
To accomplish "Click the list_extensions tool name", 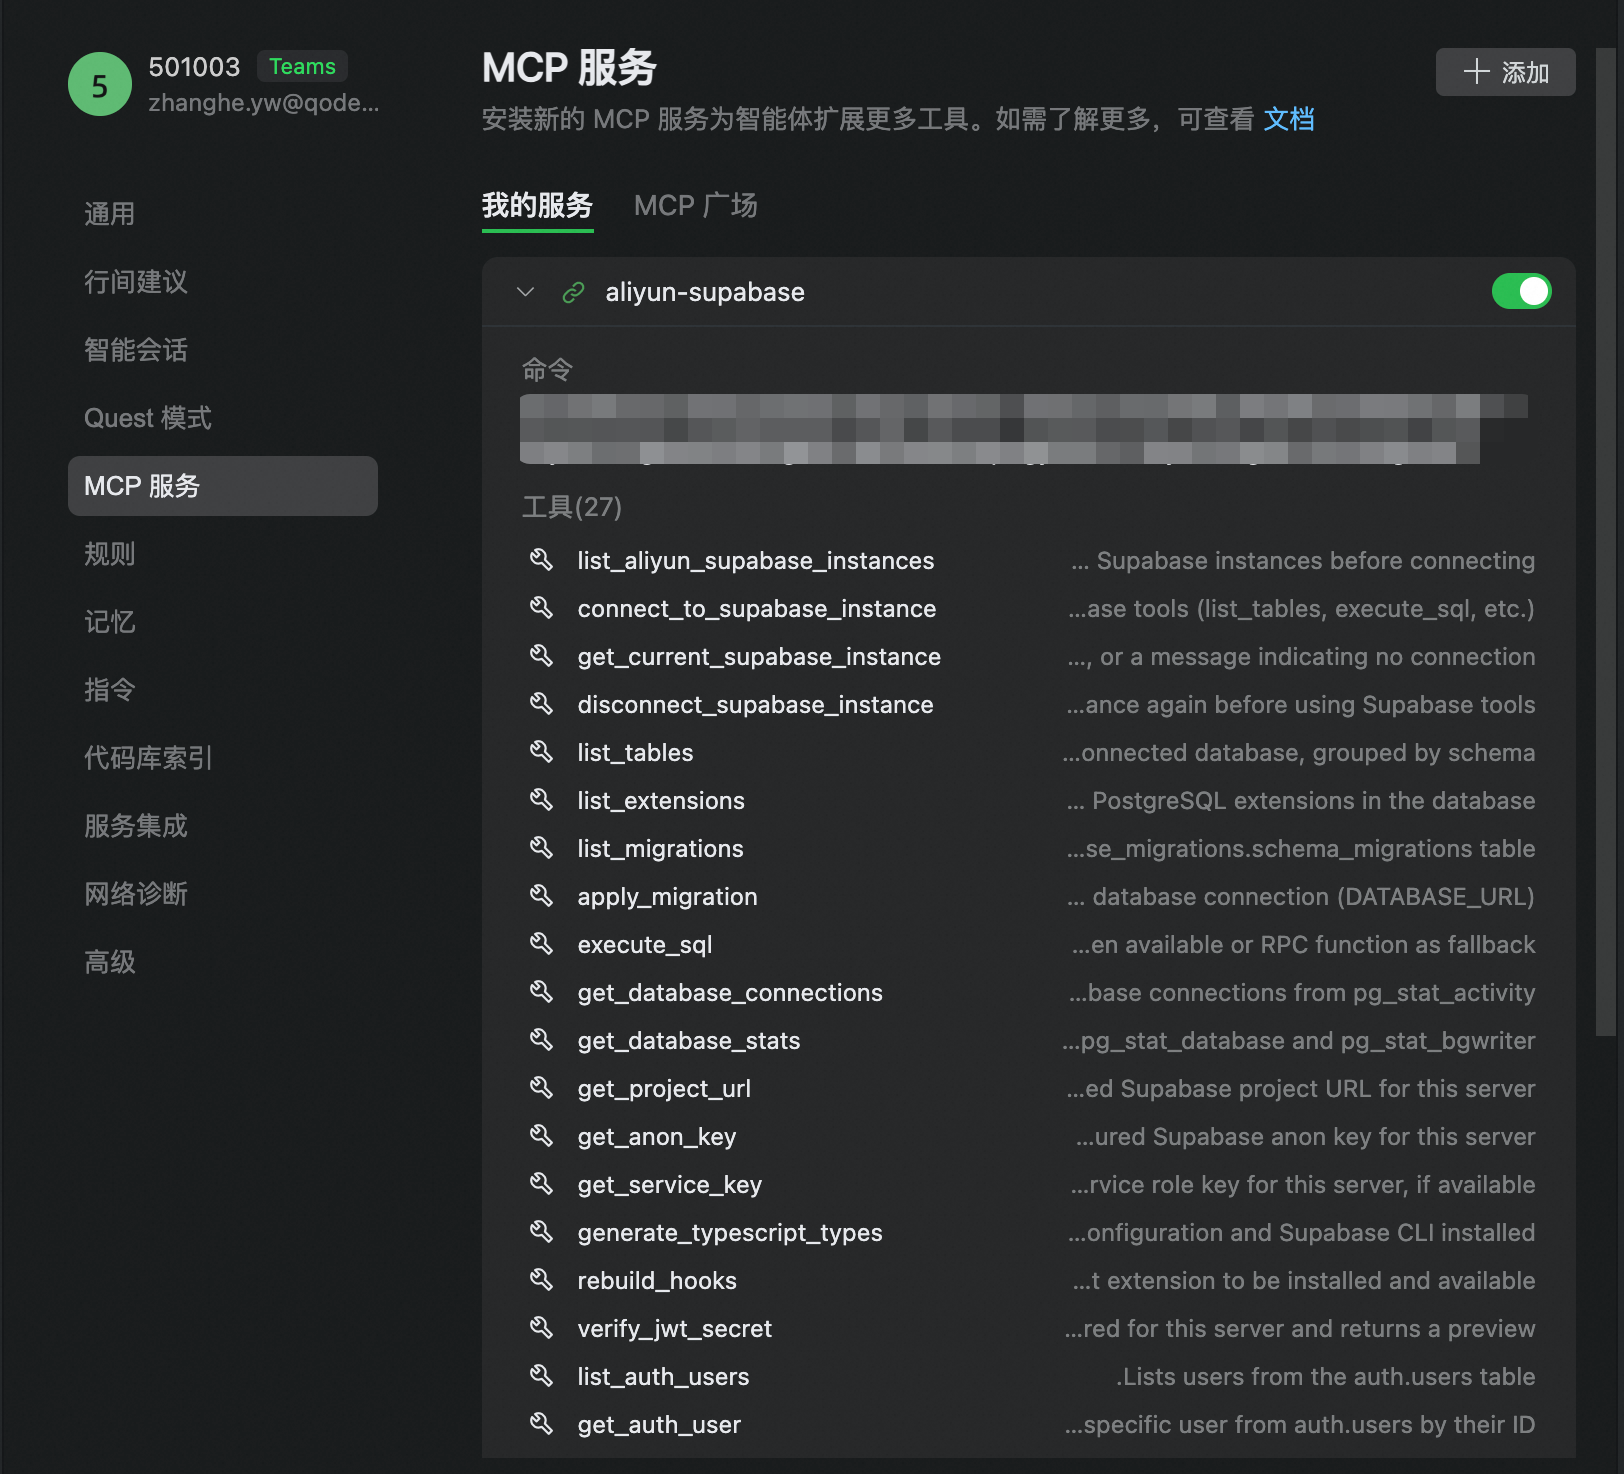I will point(661,800).
